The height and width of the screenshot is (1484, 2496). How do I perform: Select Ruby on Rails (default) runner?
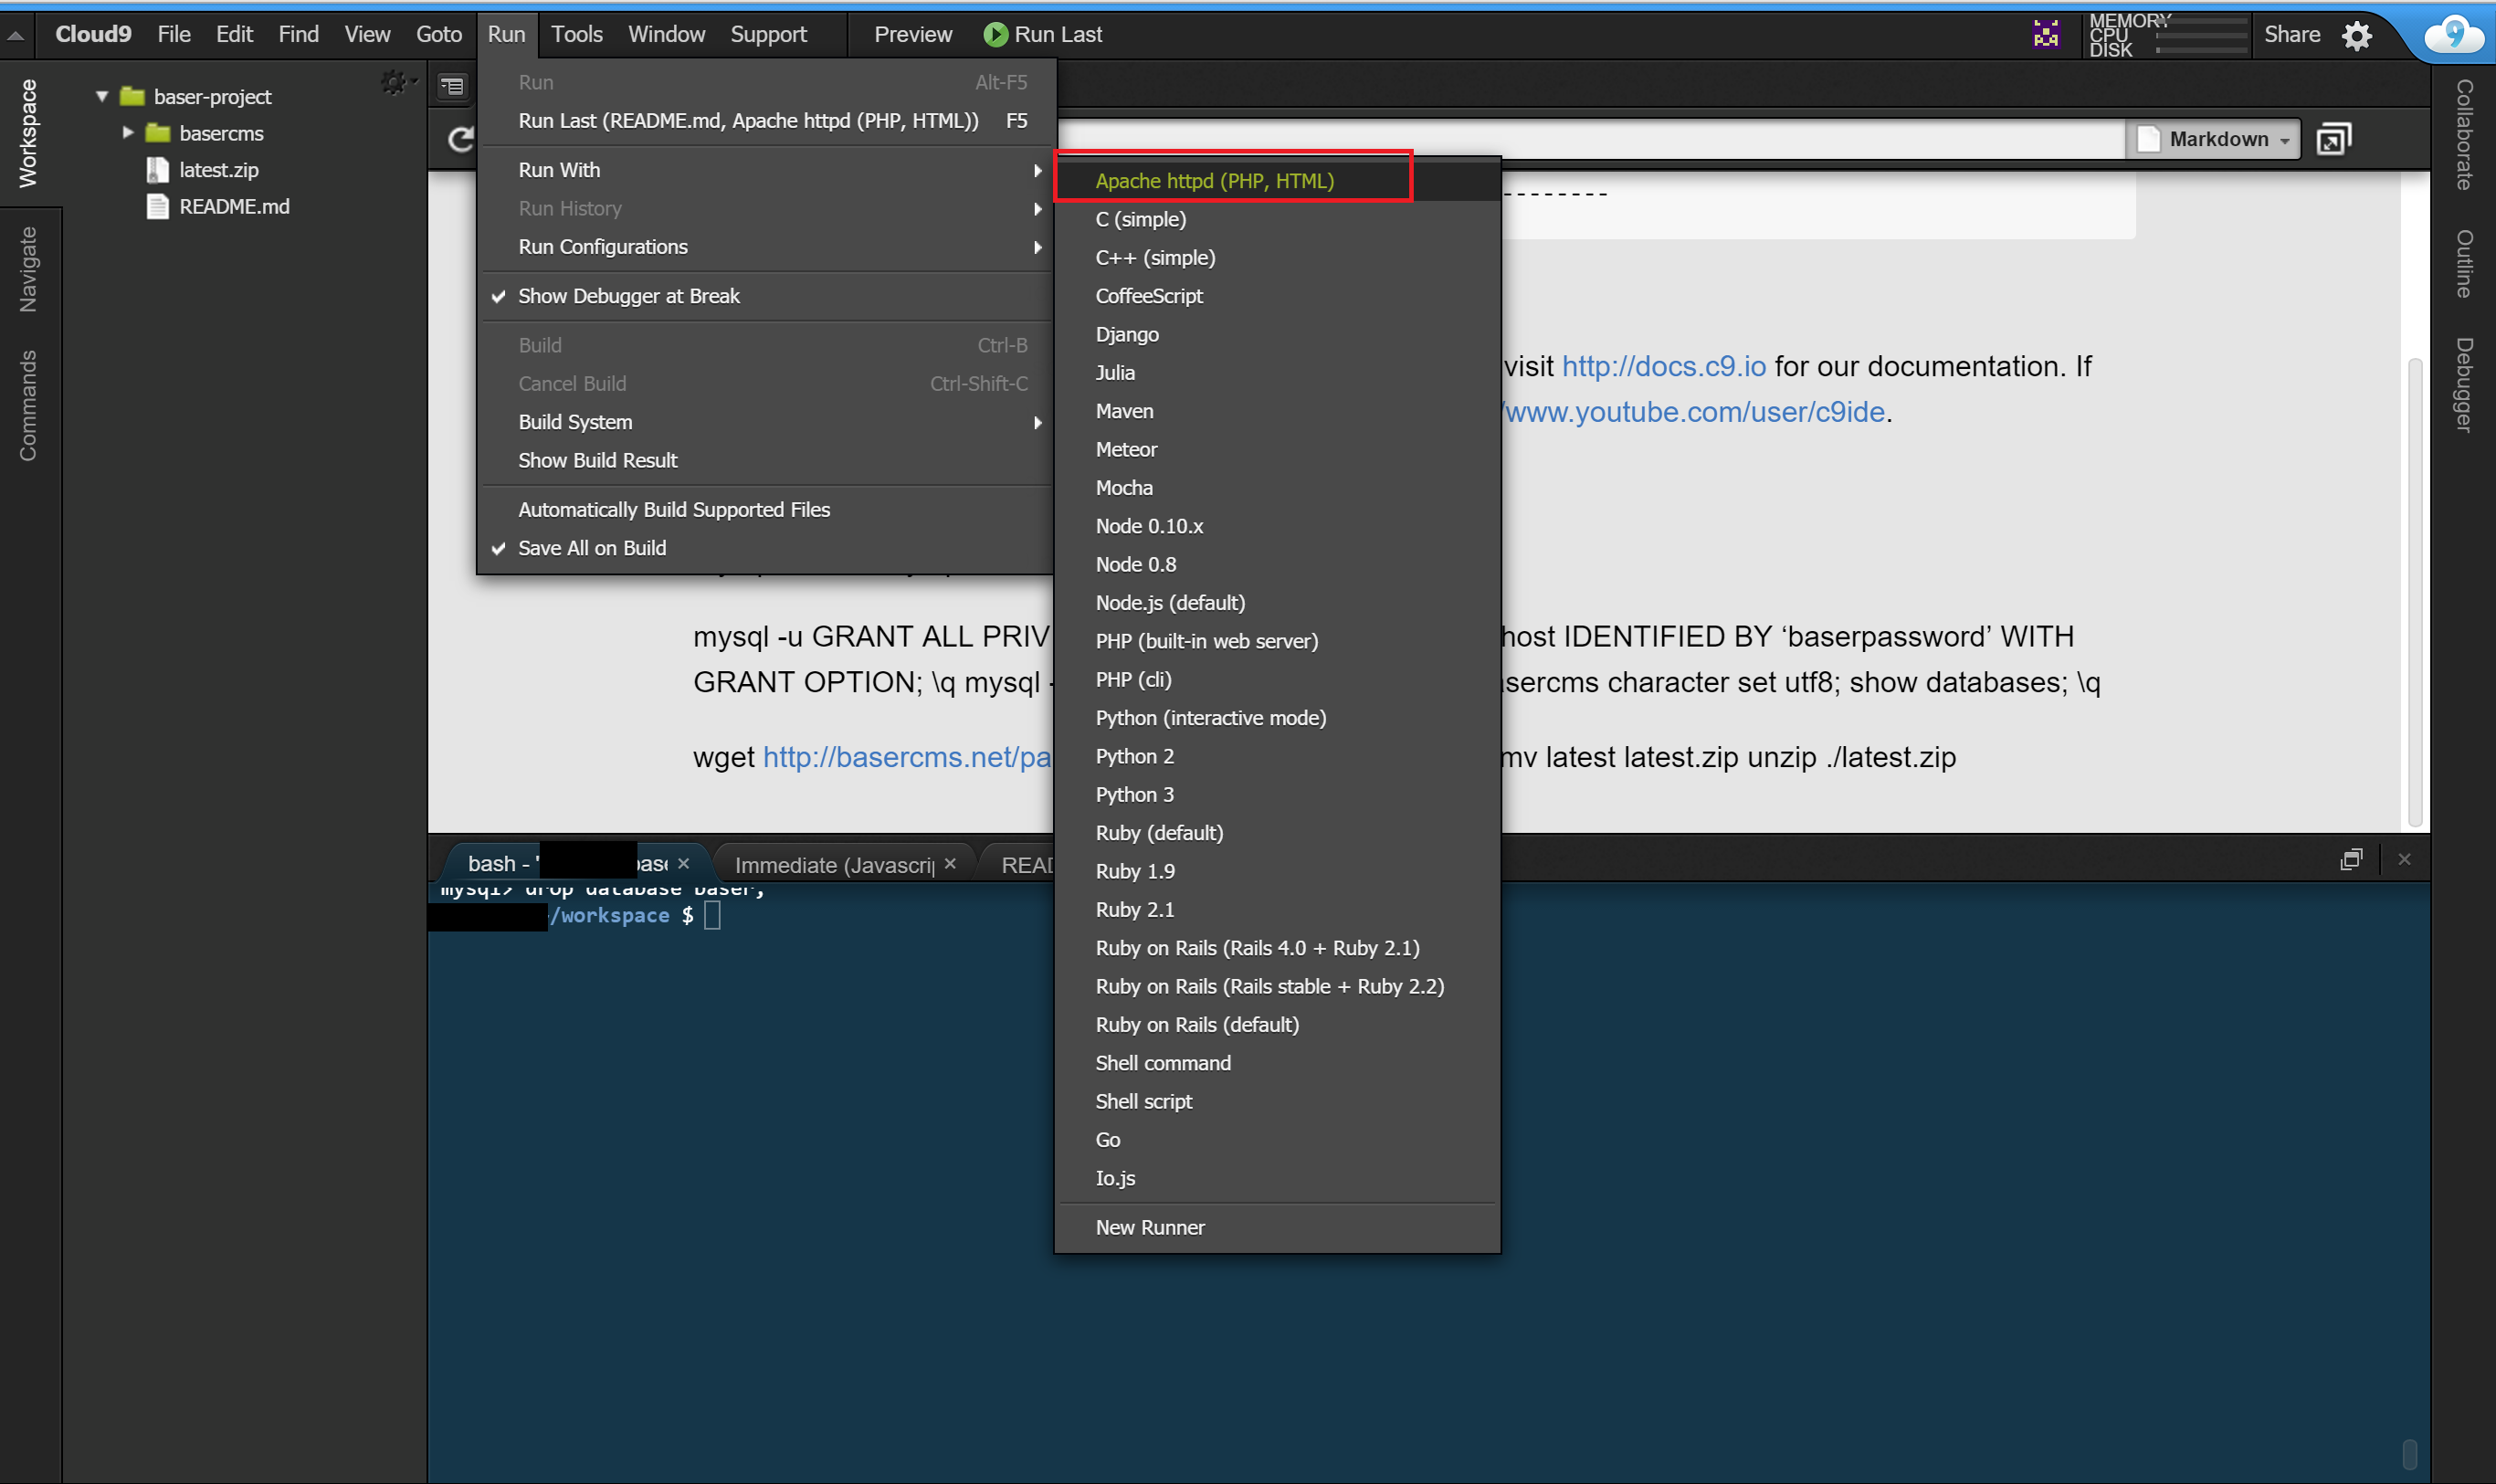click(1277, 1025)
